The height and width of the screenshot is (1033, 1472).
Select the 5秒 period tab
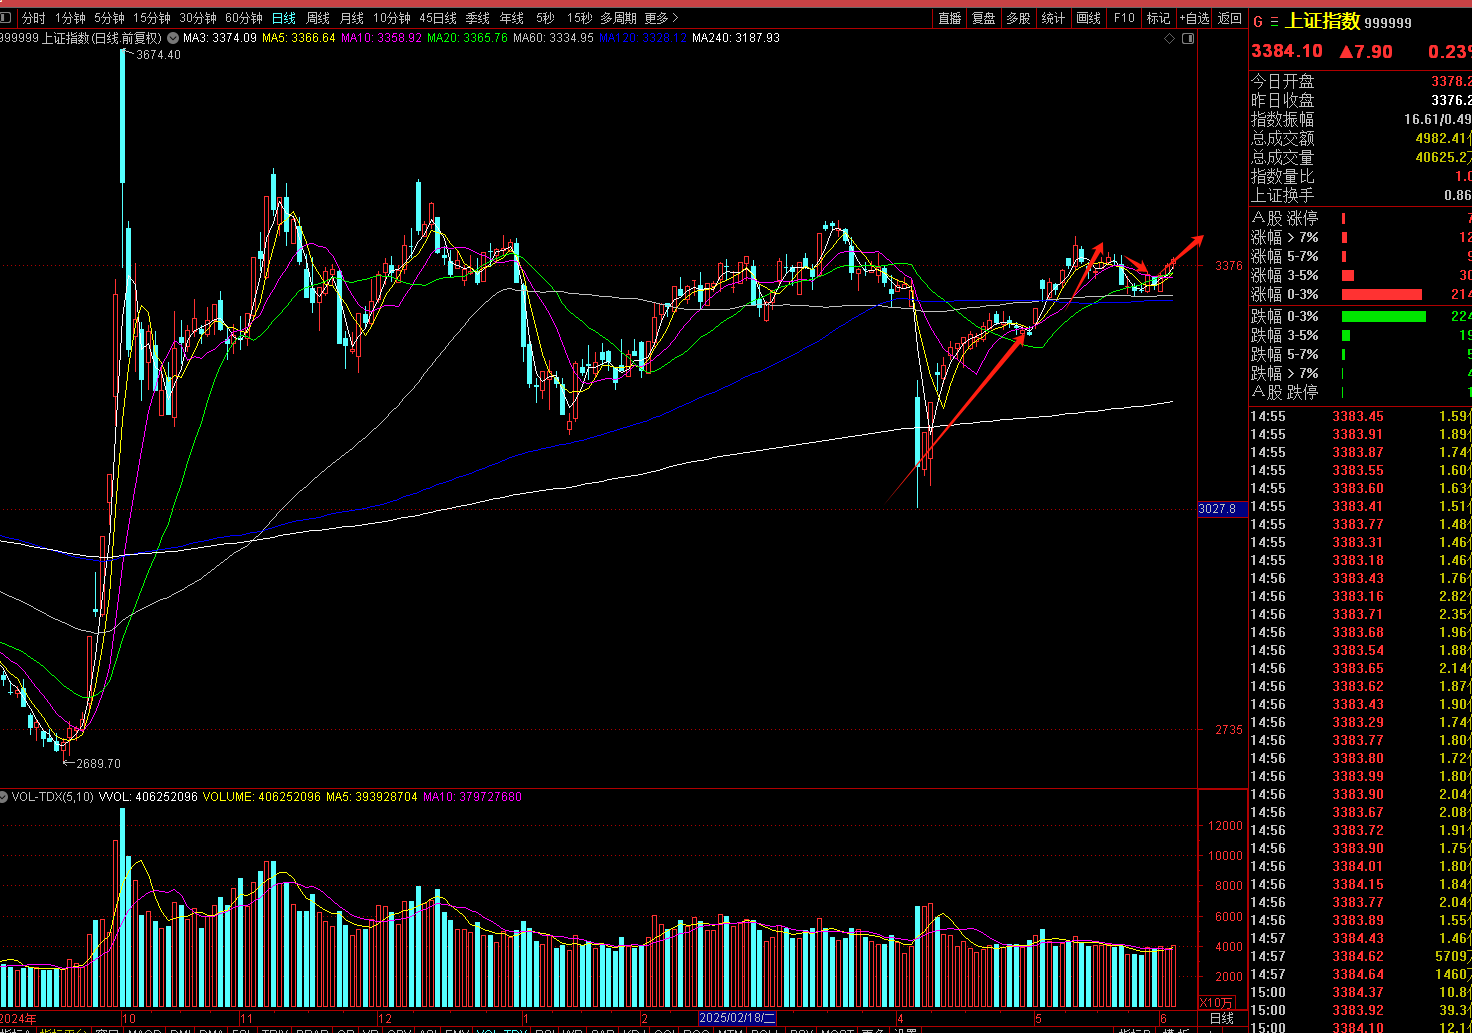click(x=545, y=18)
